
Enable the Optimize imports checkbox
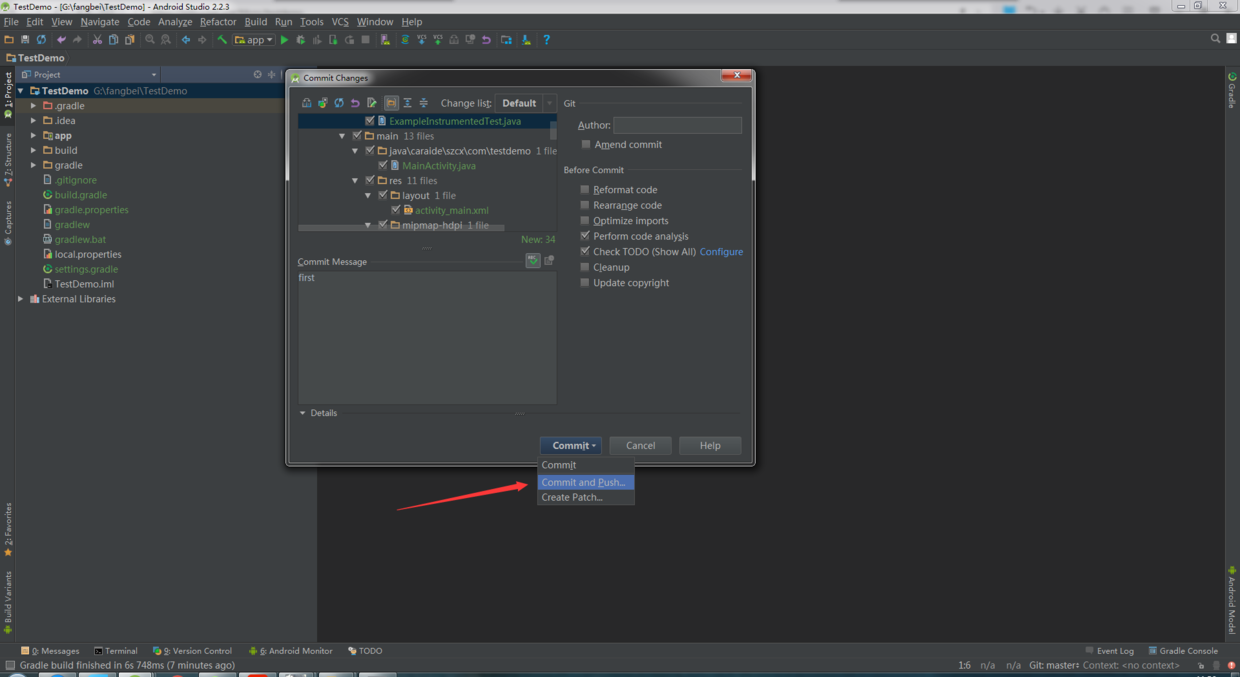pos(585,221)
